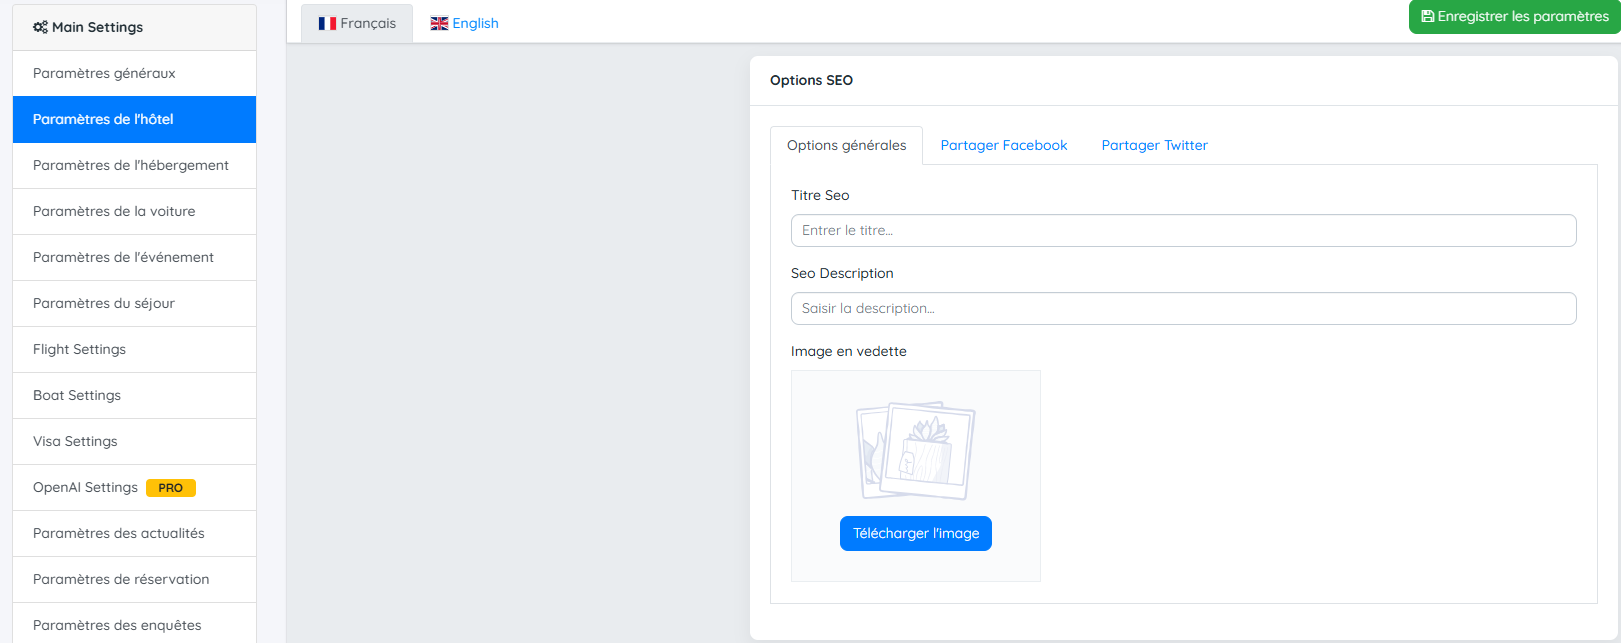Open the Partager Facebook tab
This screenshot has width=1621, height=643.
click(x=1003, y=145)
